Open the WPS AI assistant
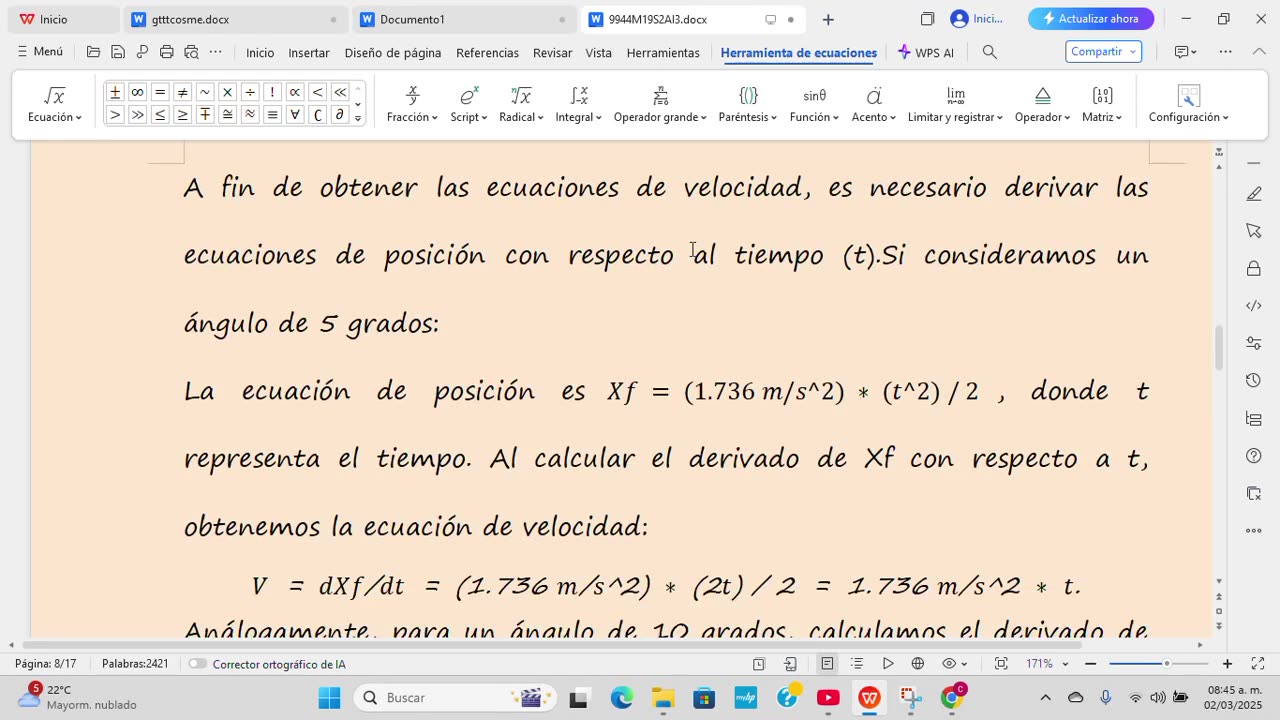Image resolution: width=1280 pixels, height=720 pixels. coord(926,53)
